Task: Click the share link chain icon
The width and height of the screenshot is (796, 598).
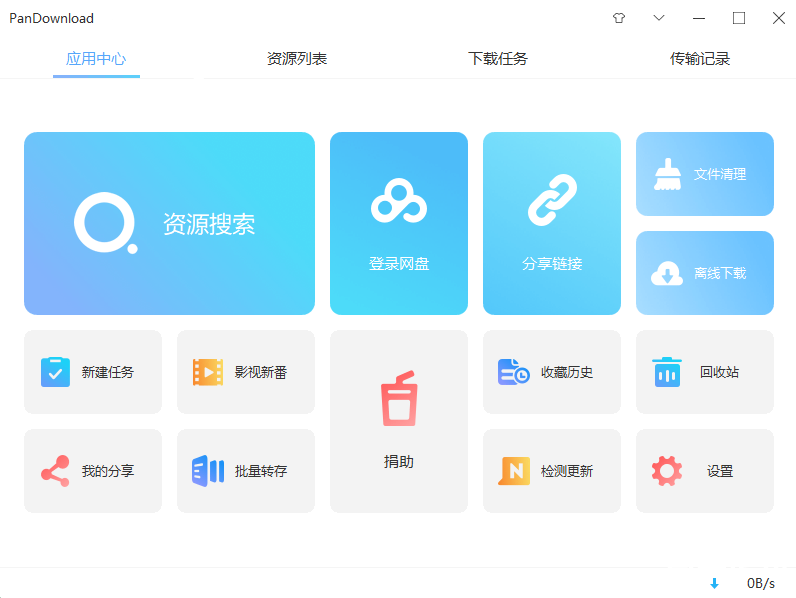Action: 552,200
